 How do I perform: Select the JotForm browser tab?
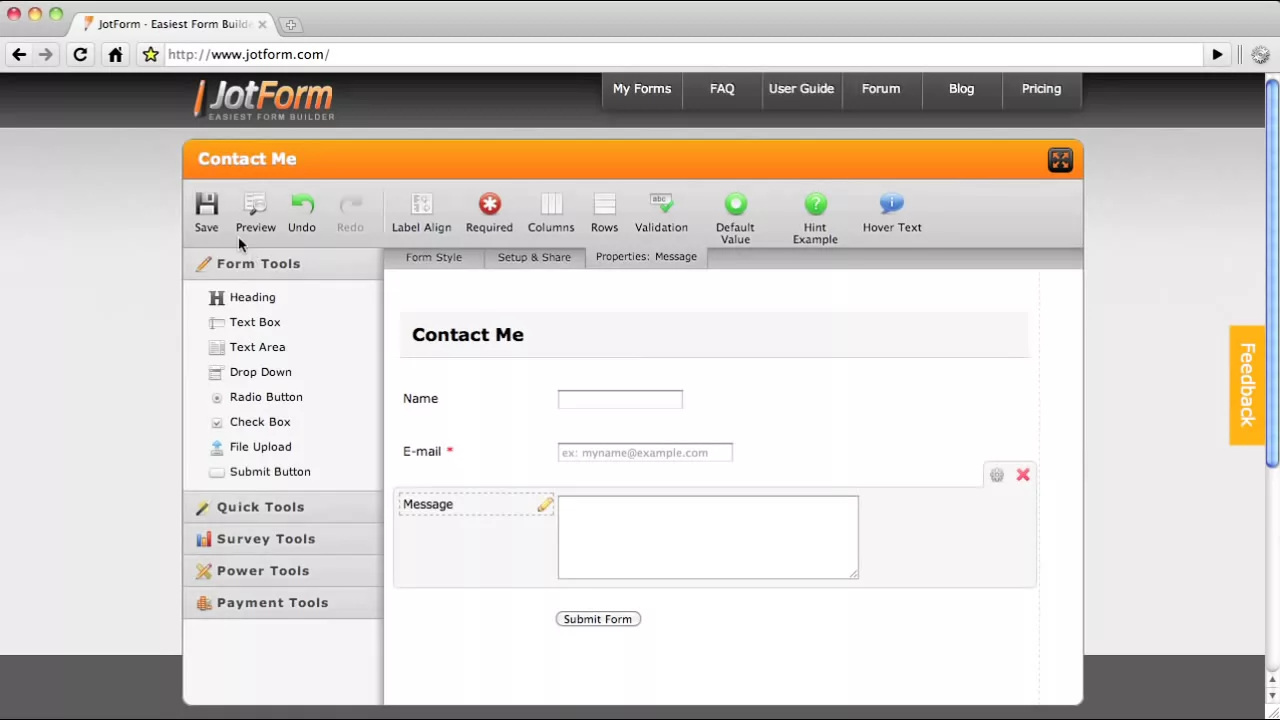(x=174, y=24)
